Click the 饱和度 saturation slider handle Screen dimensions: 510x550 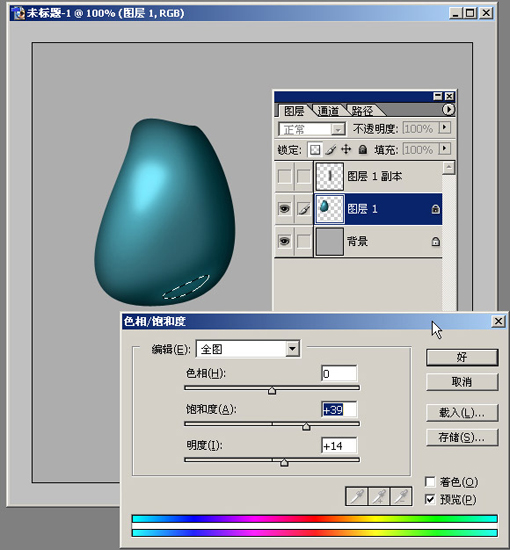306,427
